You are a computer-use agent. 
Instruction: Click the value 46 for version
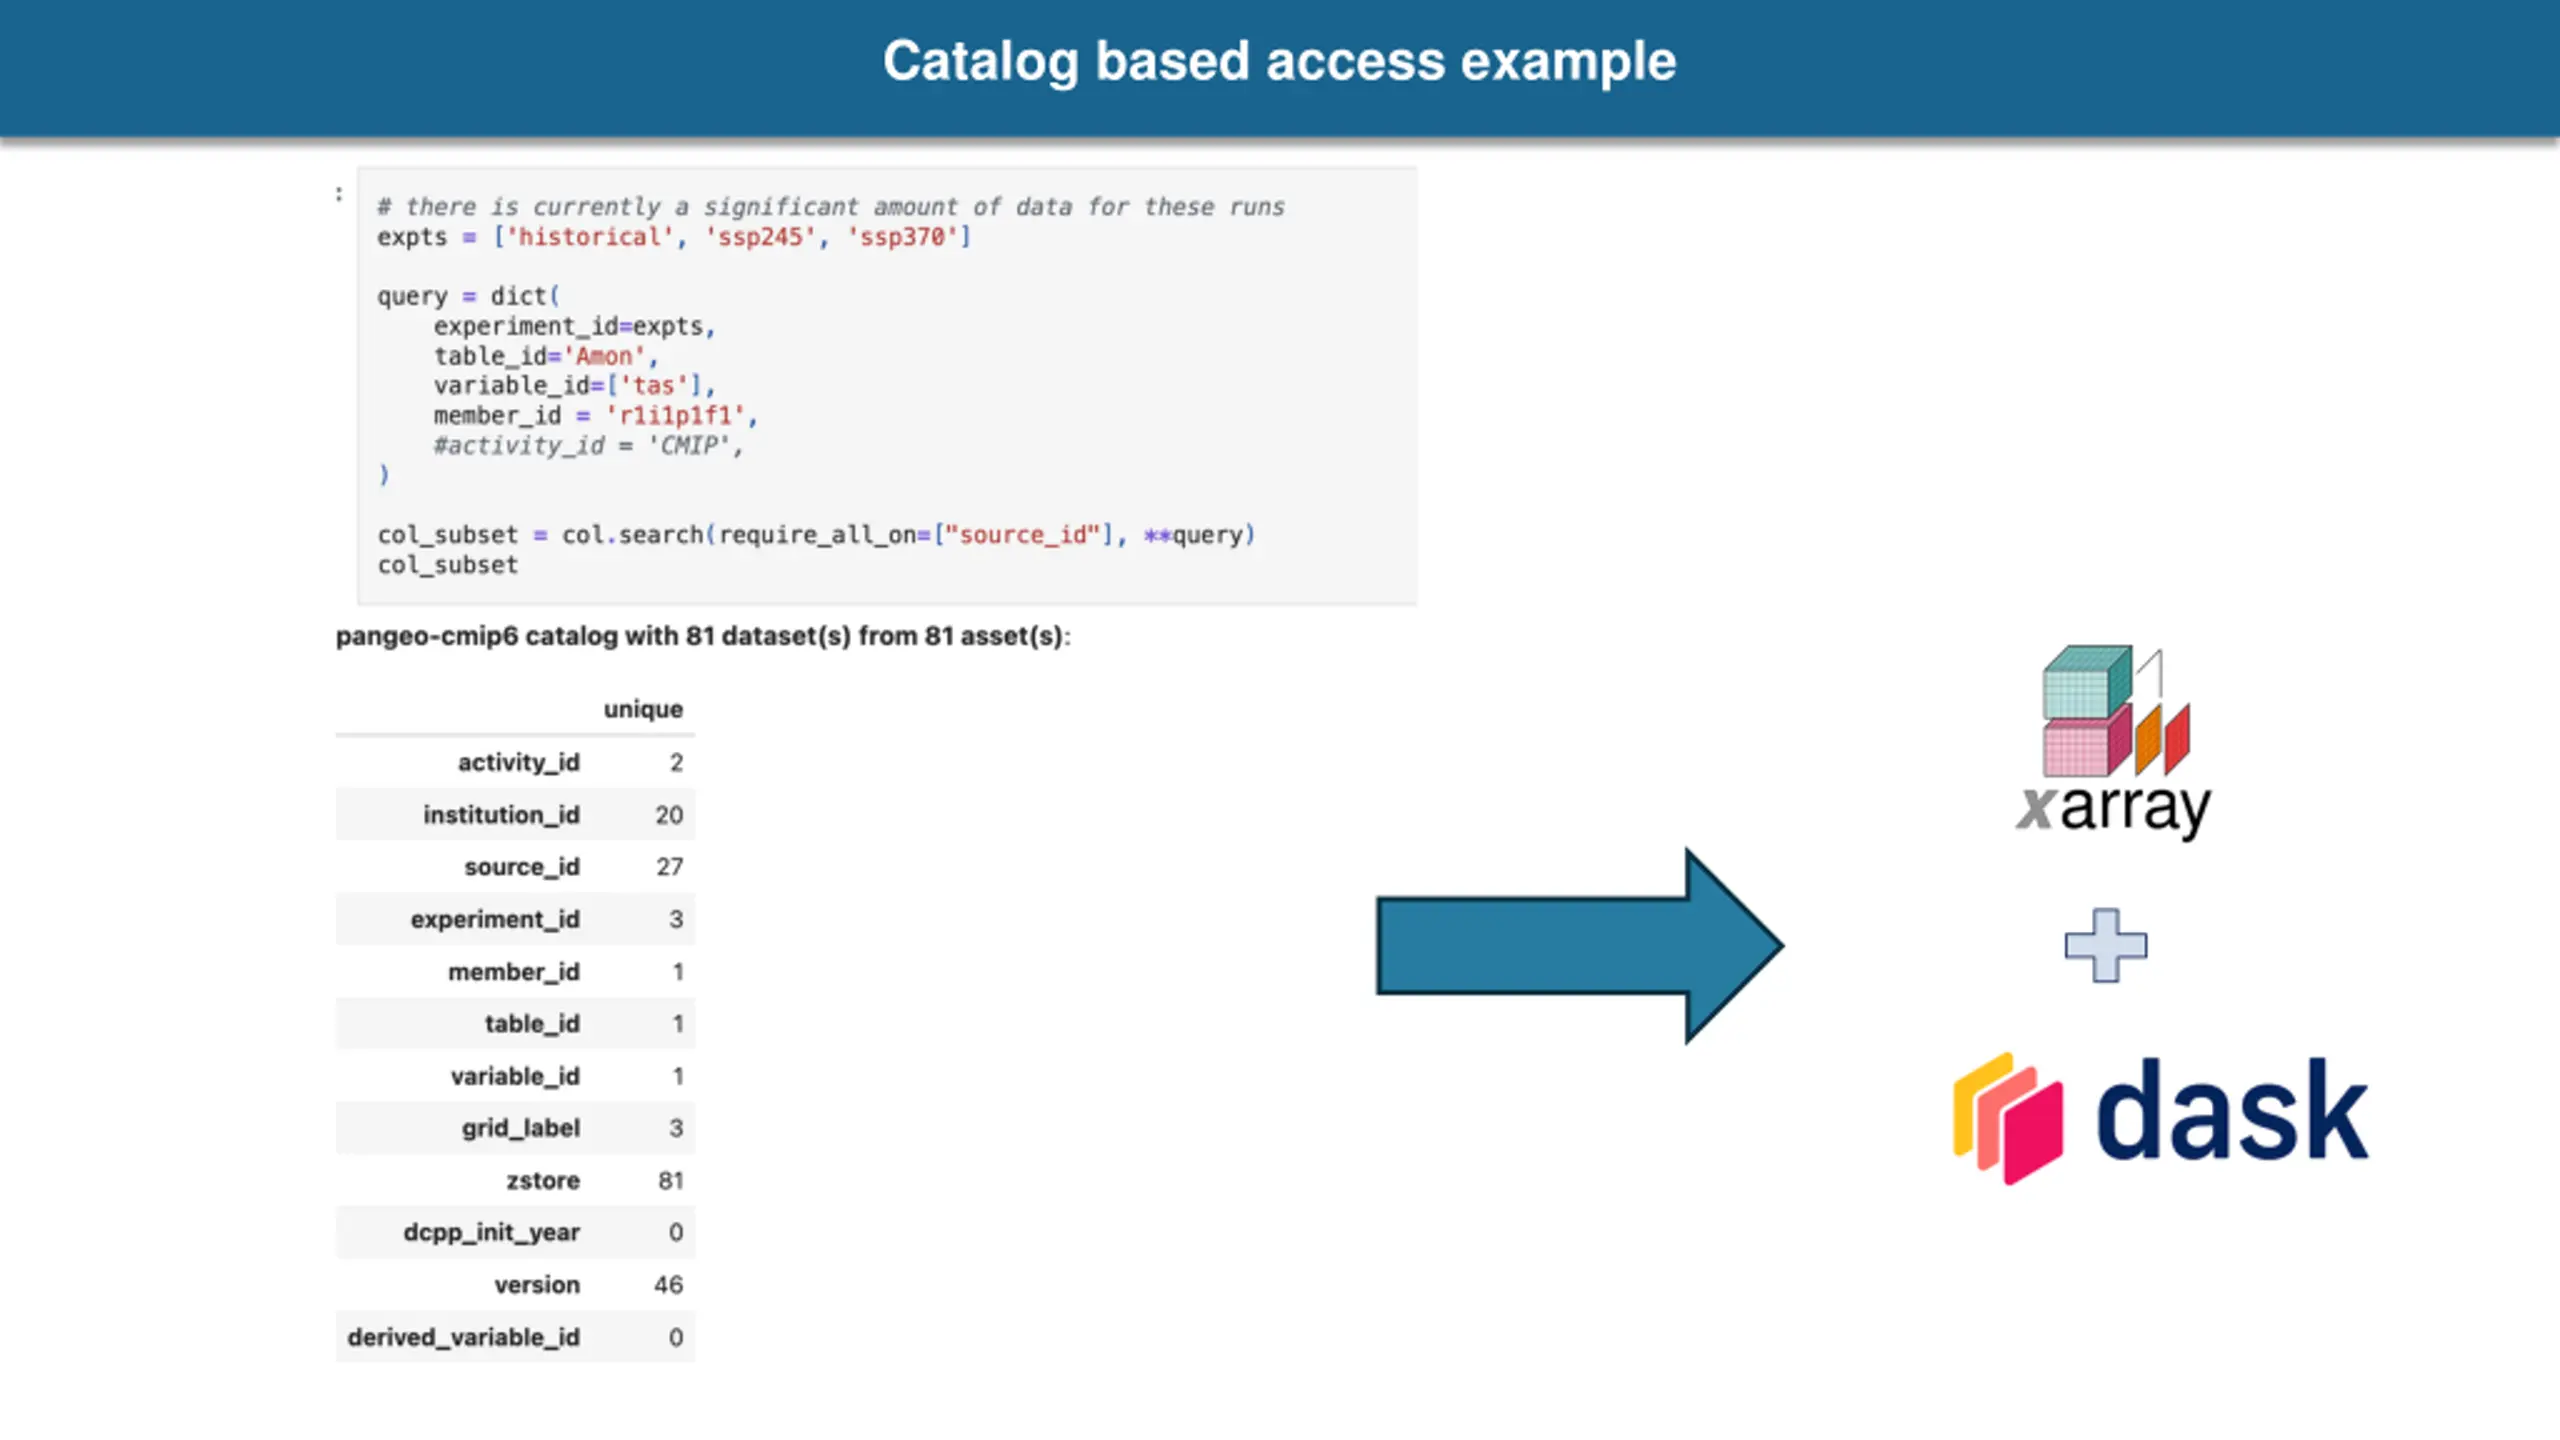click(668, 1284)
